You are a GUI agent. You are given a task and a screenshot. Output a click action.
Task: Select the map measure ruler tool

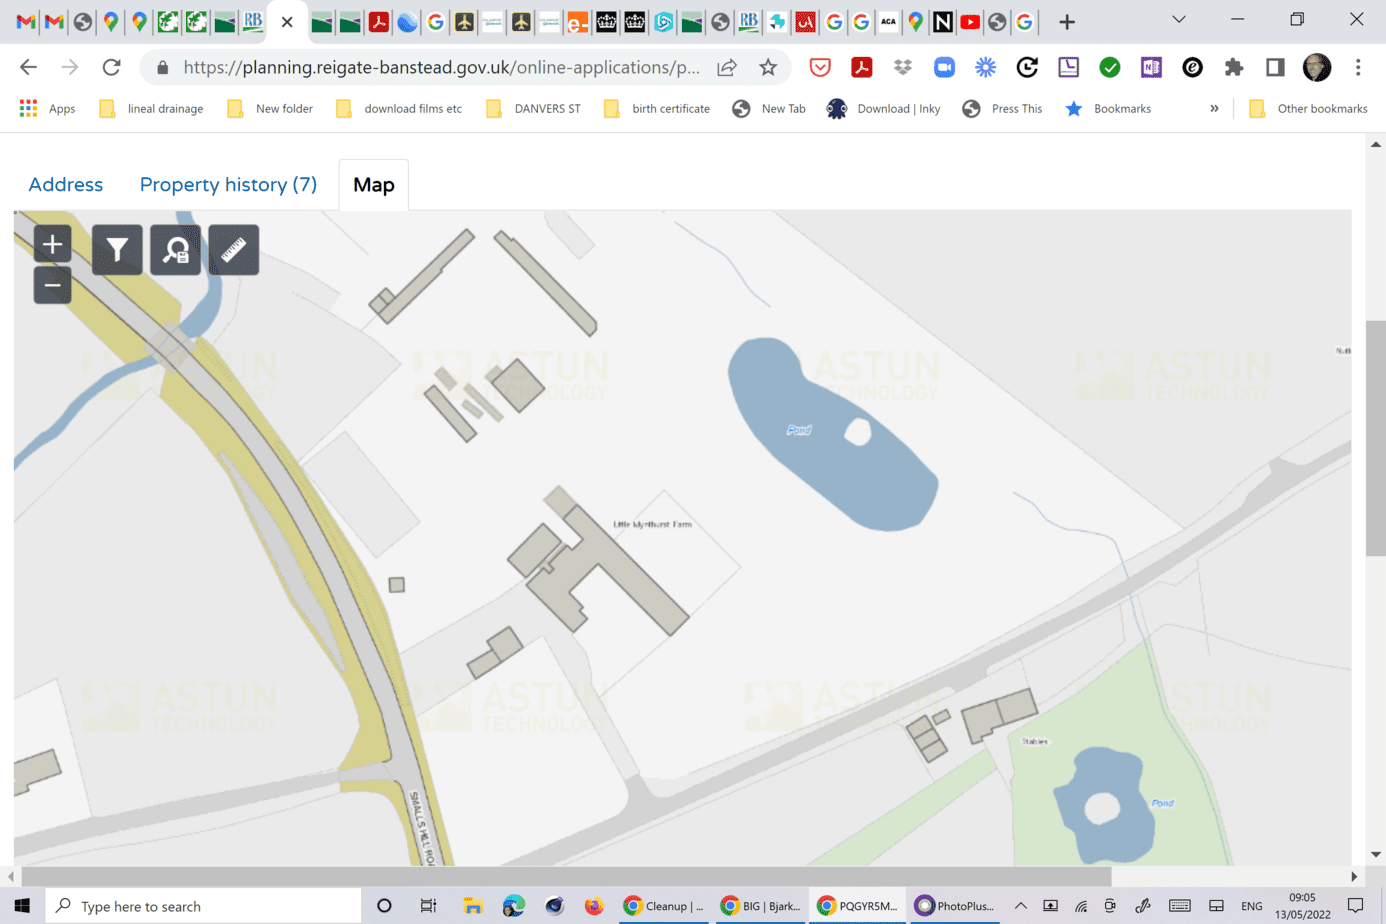tap(234, 249)
